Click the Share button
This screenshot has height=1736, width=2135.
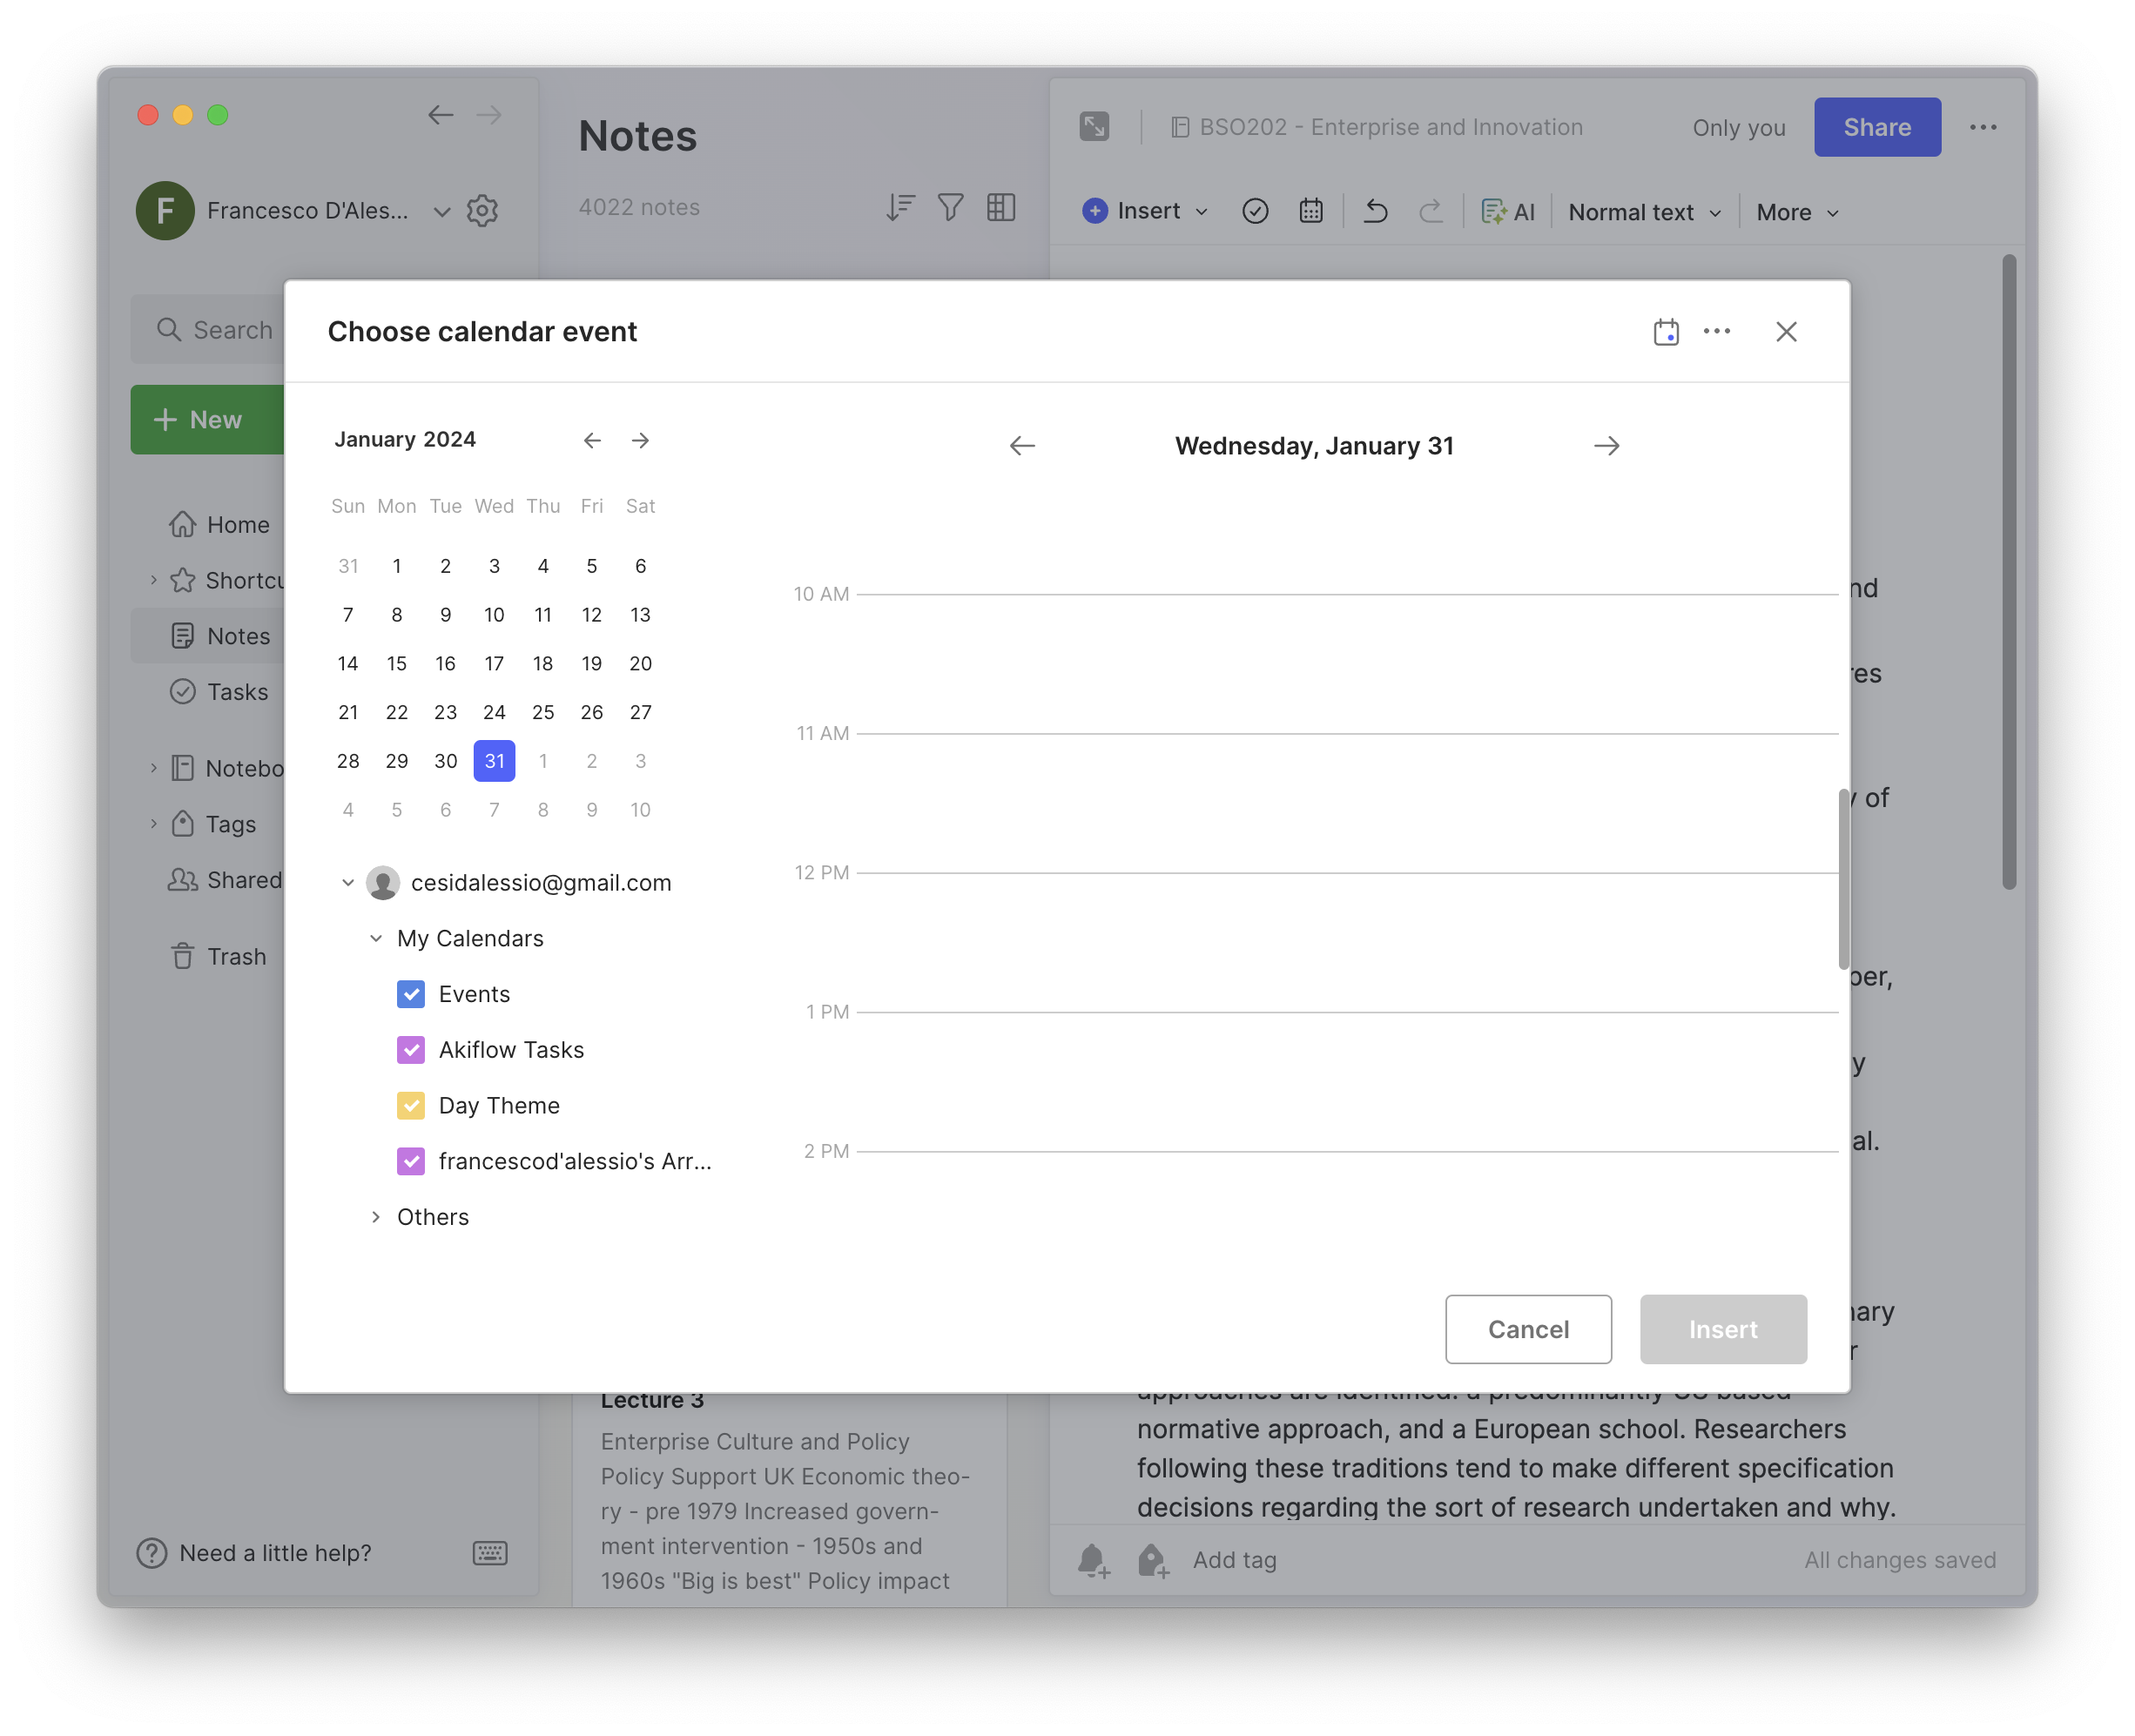(1877, 127)
